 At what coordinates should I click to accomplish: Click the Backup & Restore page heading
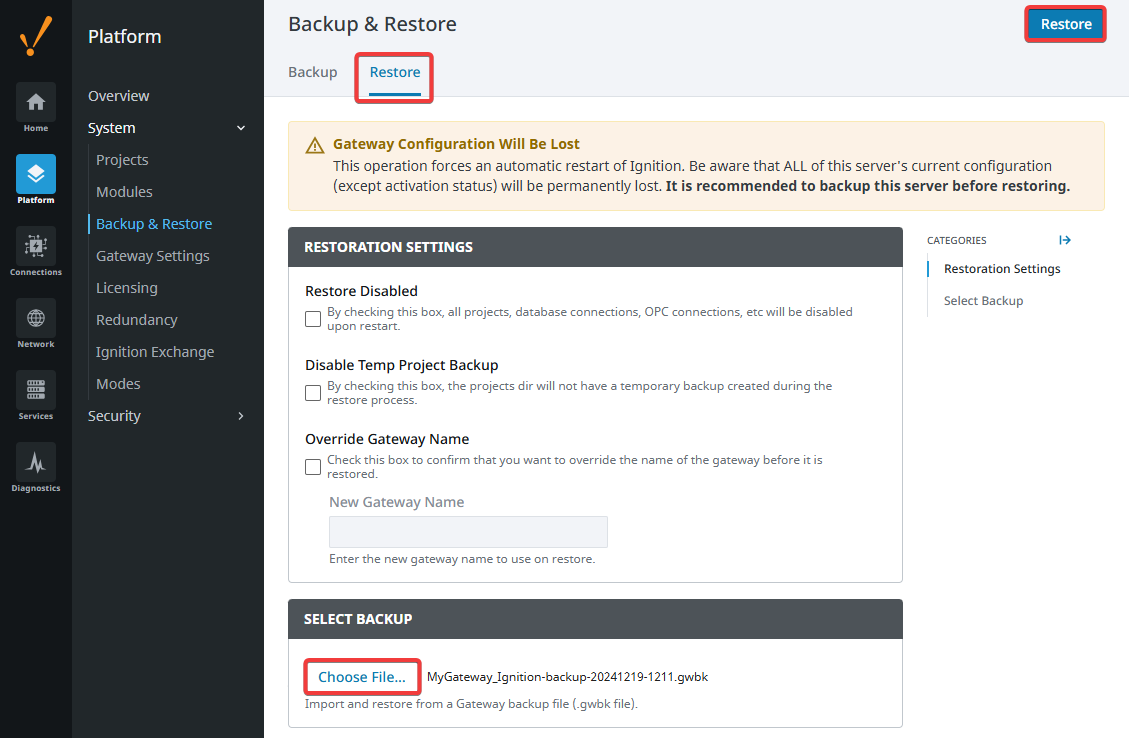[372, 24]
